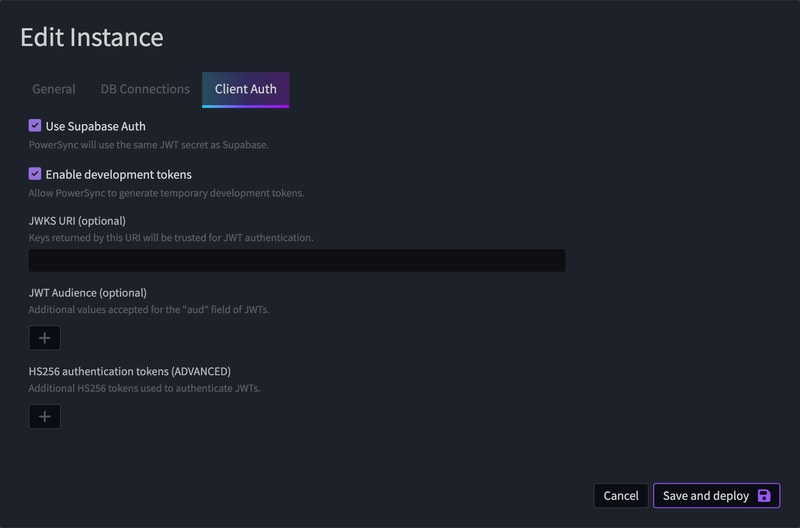This screenshot has height=528, width=800.
Task: Click the 'PowerSync will use the same JWT secret' description
Action: click(148, 145)
